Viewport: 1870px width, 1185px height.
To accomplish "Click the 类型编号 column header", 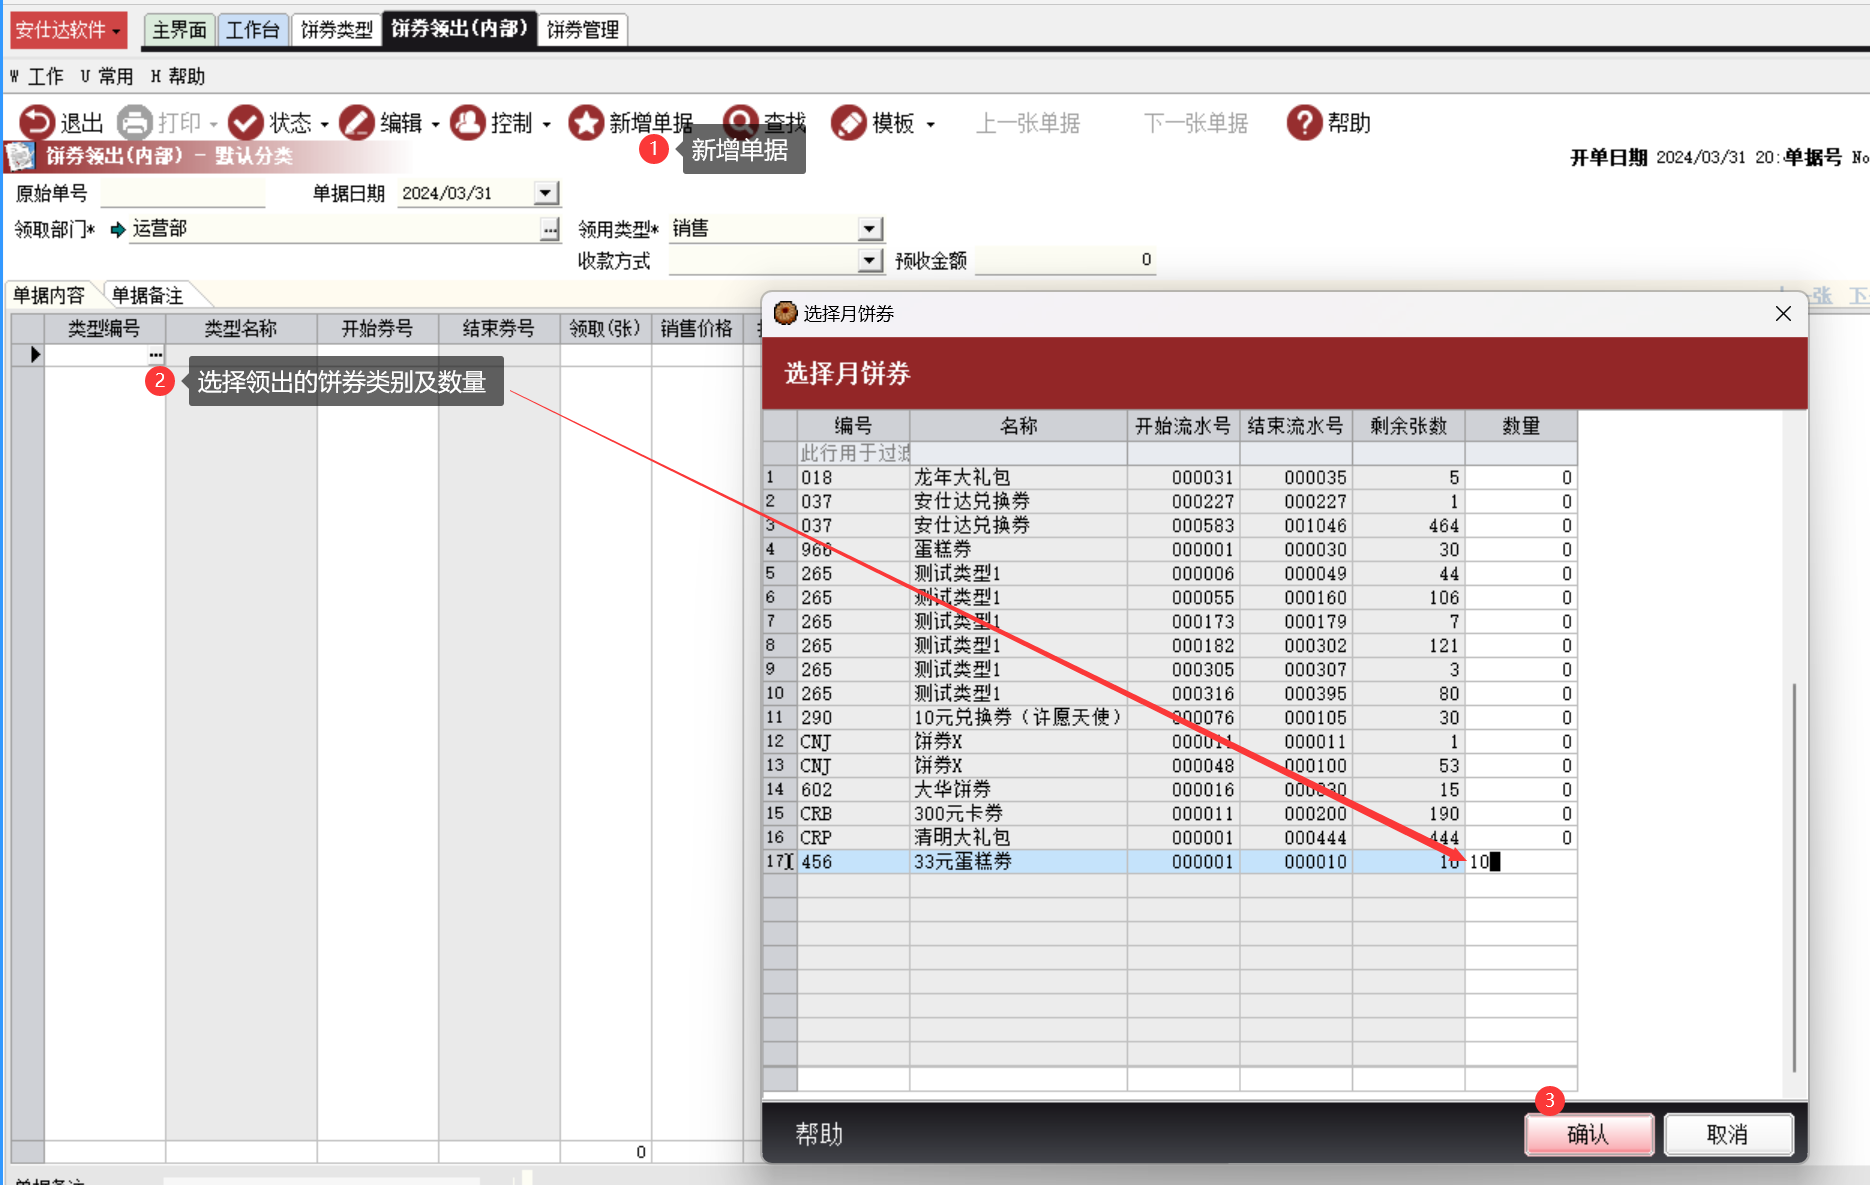I will pos(104,329).
